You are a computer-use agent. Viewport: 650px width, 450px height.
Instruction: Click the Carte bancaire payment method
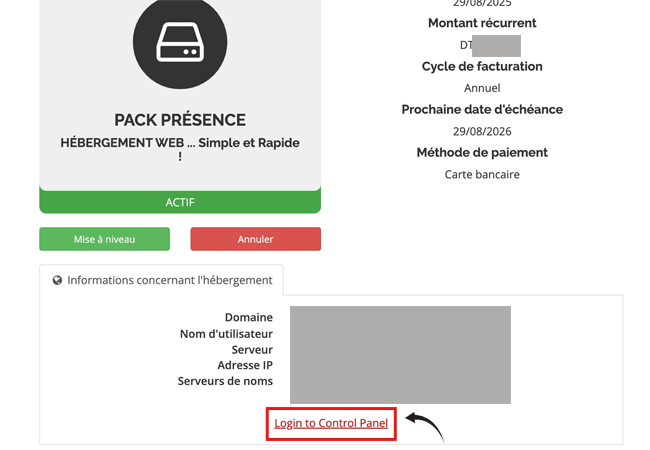[x=482, y=174]
